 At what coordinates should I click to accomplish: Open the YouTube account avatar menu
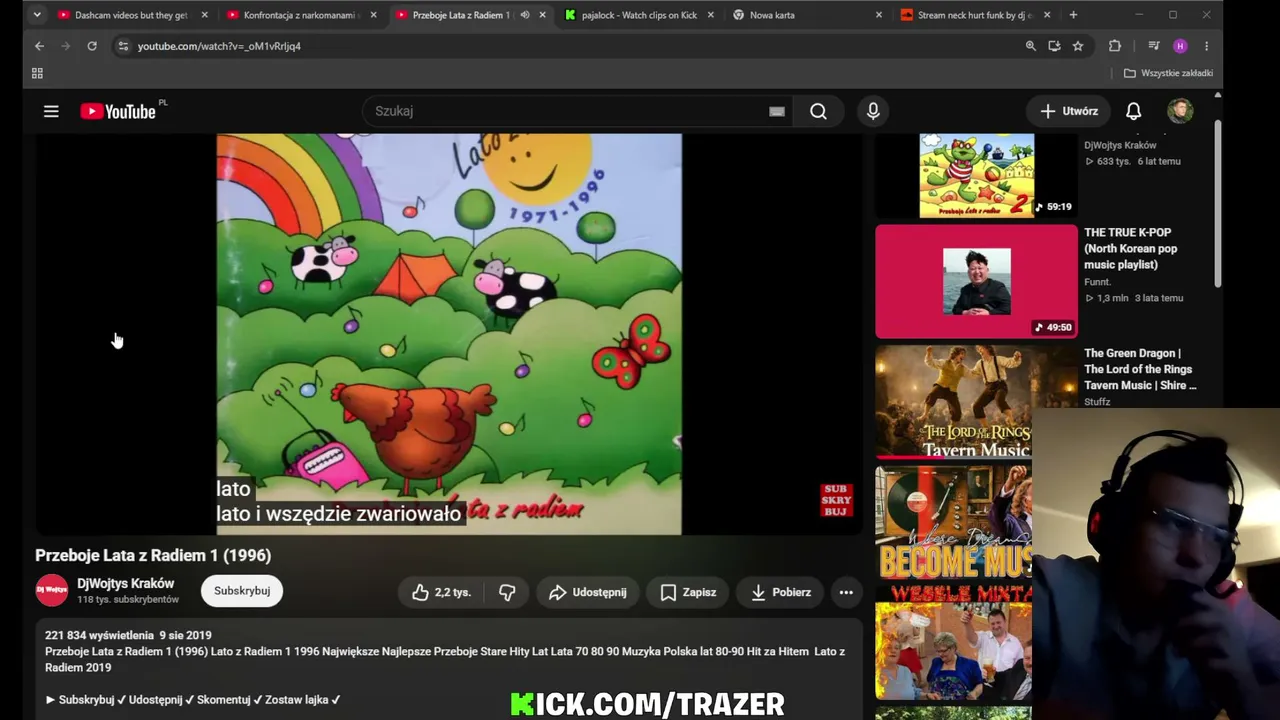[x=1180, y=111]
